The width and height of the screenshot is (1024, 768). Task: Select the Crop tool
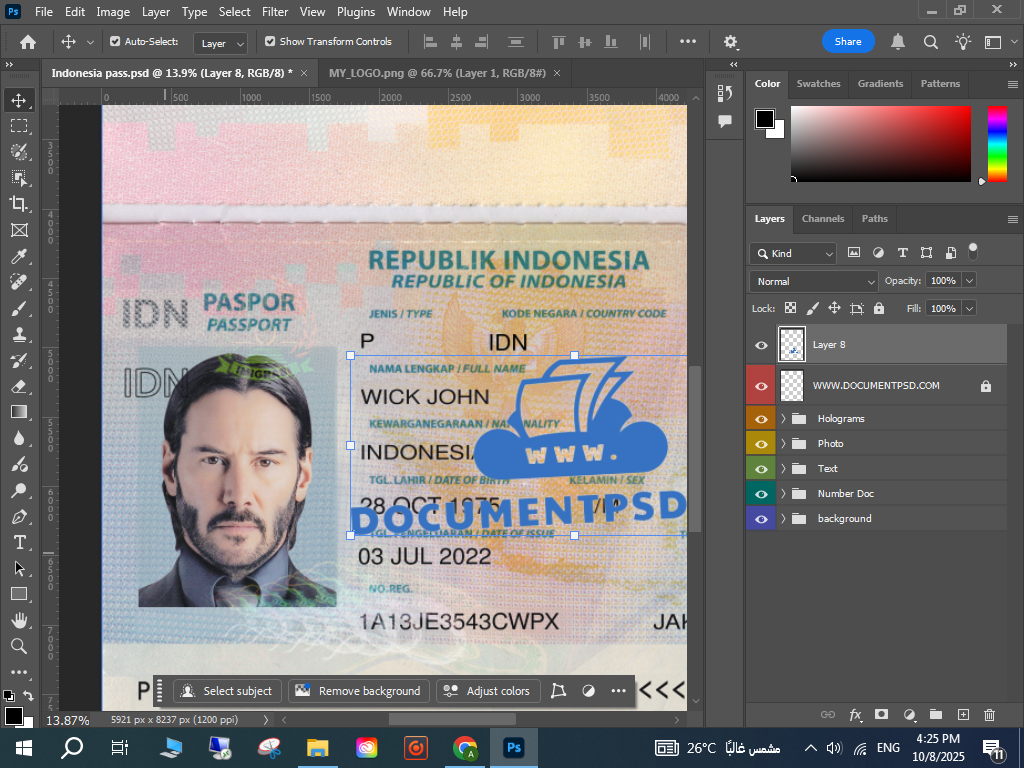point(19,204)
